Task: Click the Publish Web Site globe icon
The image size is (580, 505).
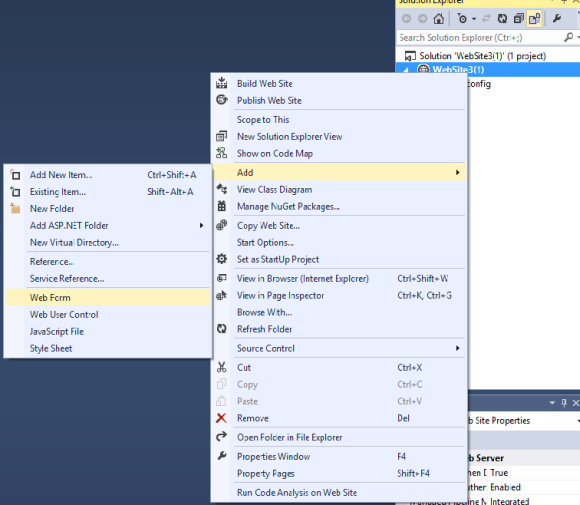Action: point(222,100)
